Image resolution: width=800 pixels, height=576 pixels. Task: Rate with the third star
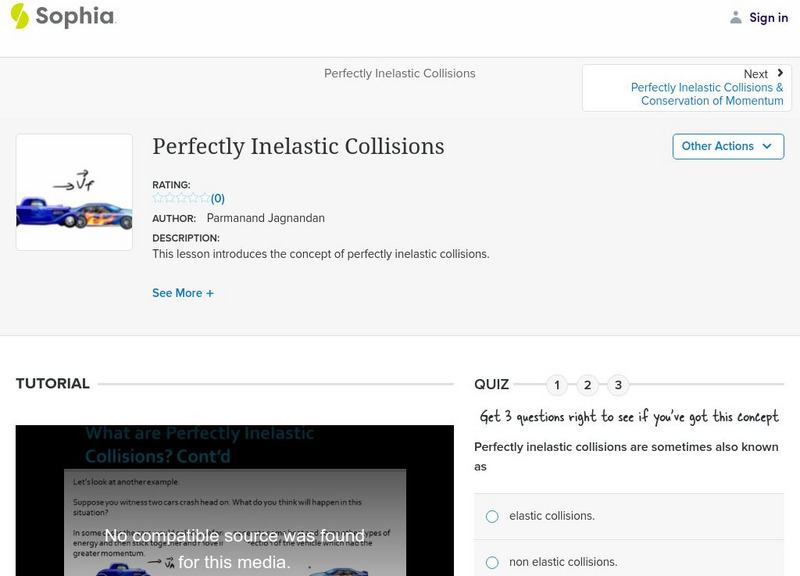click(180, 197)
